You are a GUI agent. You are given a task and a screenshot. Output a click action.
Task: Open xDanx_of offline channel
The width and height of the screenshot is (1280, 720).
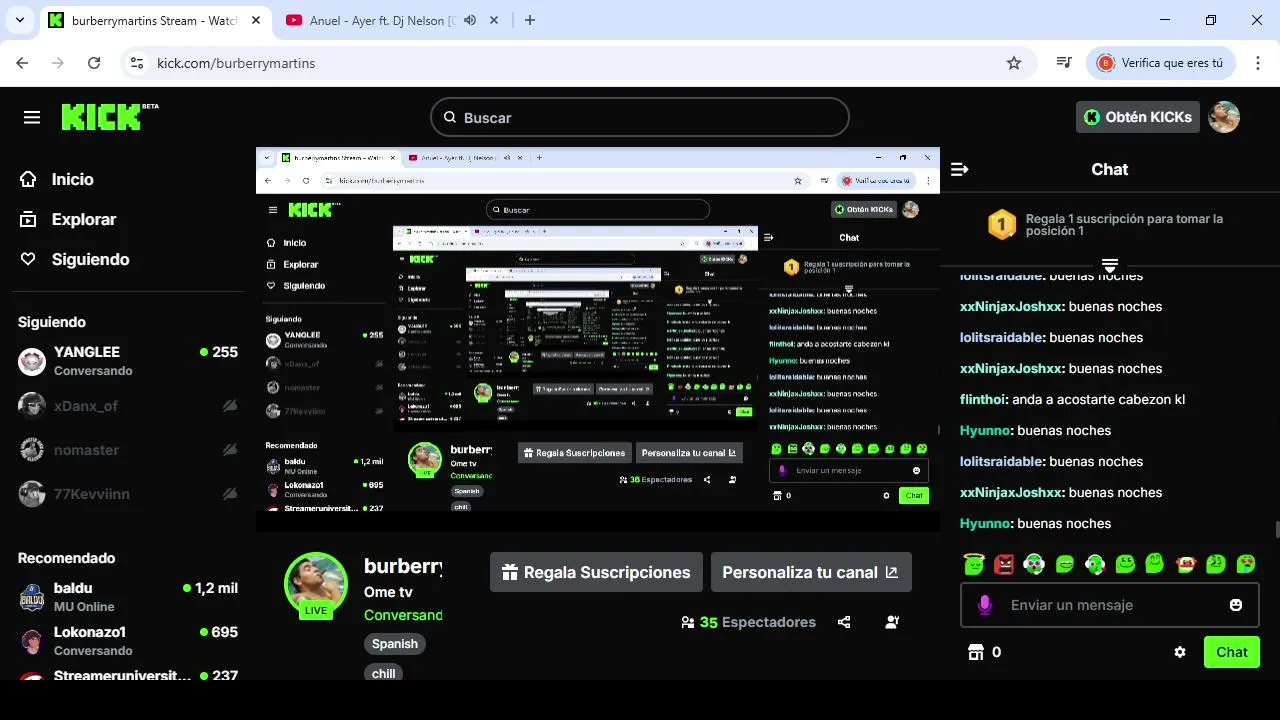pyautogui.click(x=128, y=405)
